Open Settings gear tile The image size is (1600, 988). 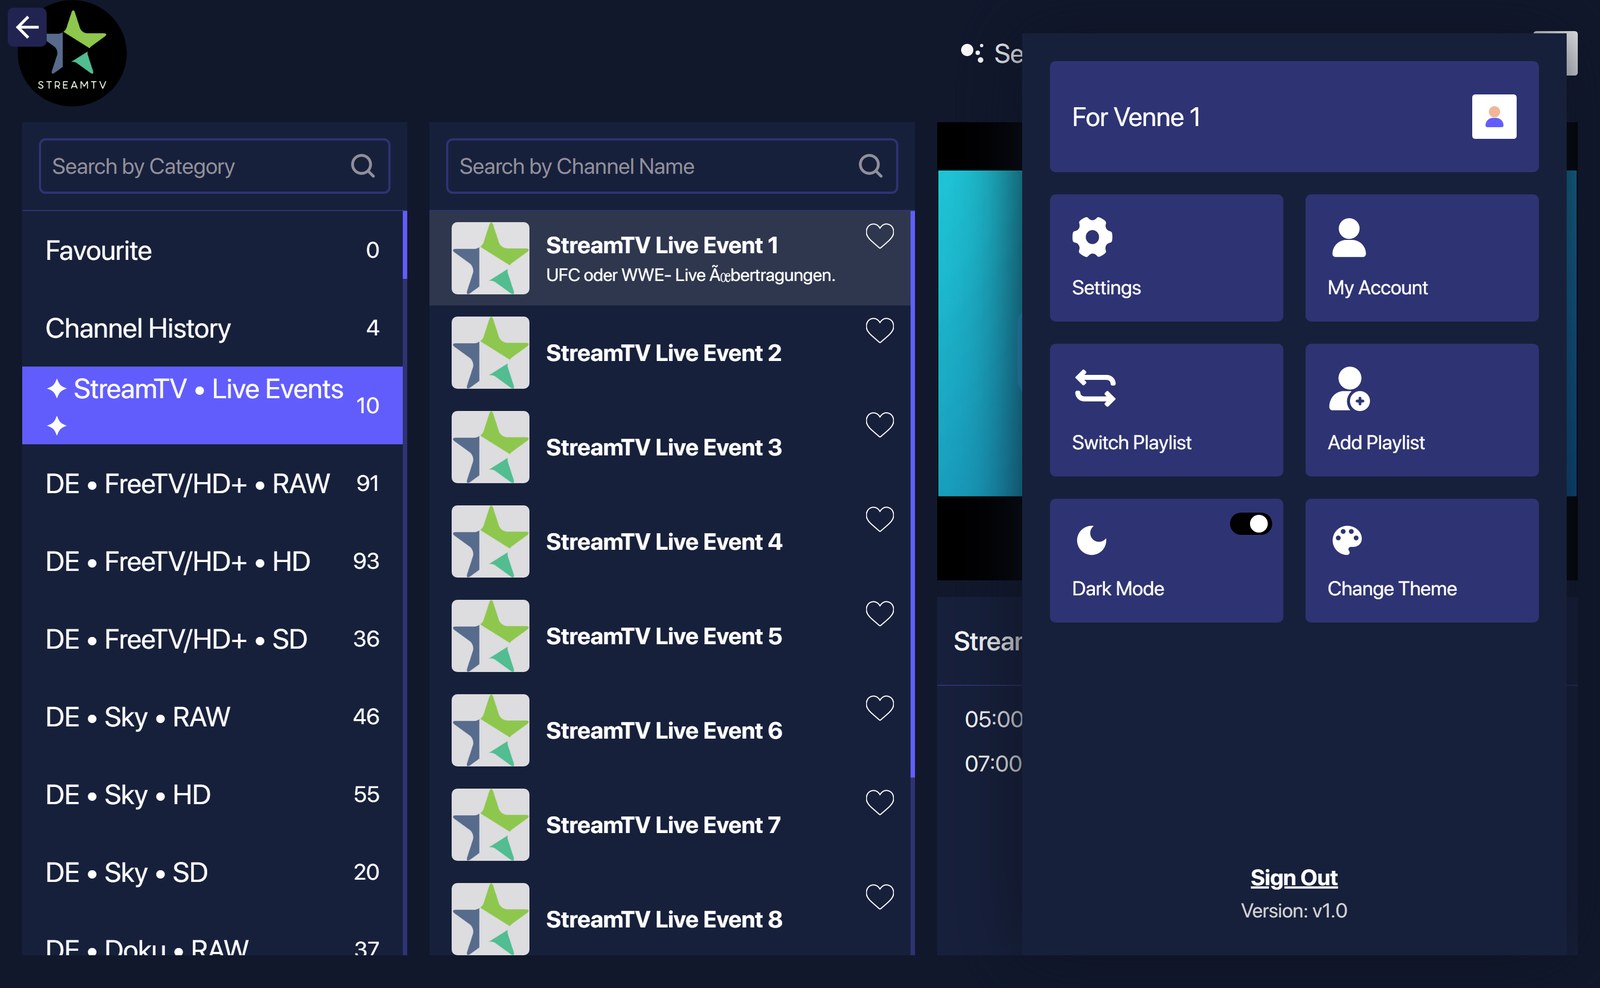(x=1166, y=258)
